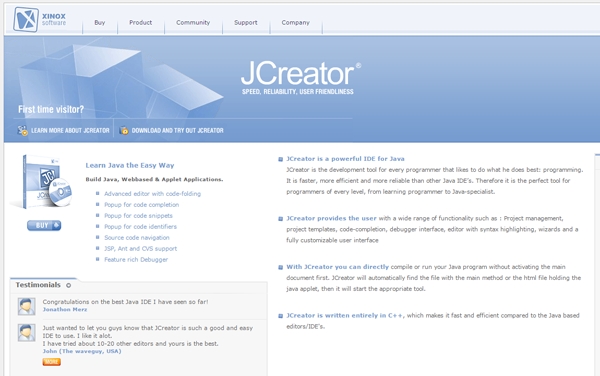Click John (The waveguy, USA) name
The height and width of the screenshot is (376, 600).
(82, 351)
